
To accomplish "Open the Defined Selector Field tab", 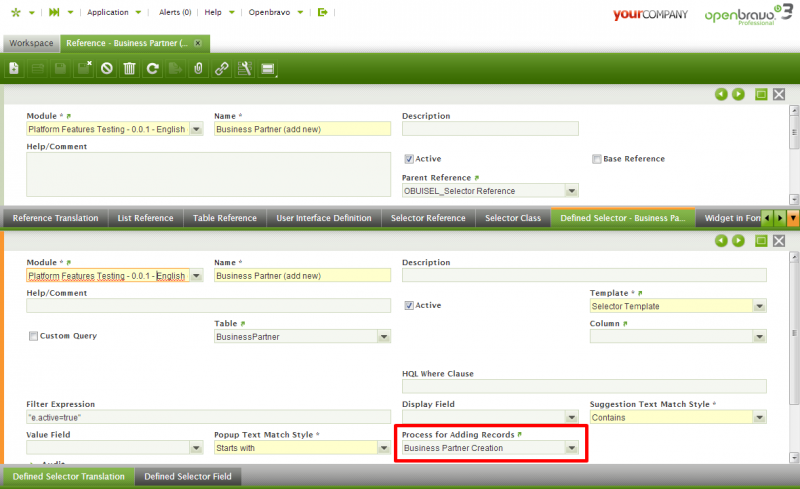I will (187, 477).
